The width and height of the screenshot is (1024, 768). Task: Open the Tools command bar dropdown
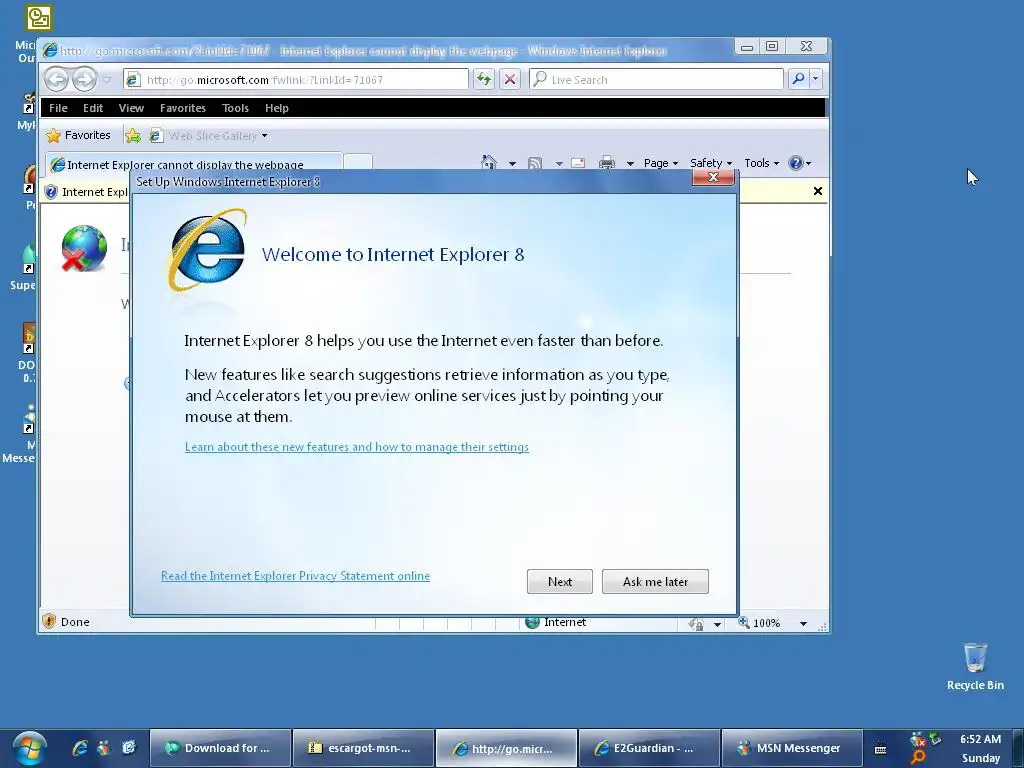pyautogui.click(x=761, y=163)
